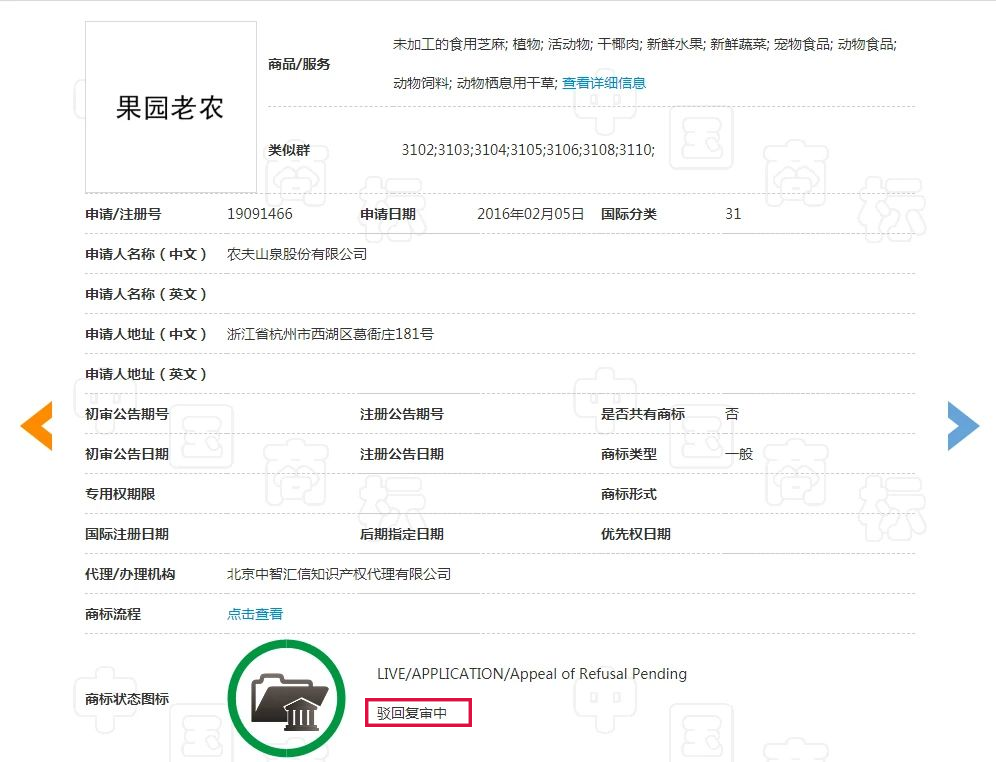Open the 果园老农 trademark image
The height and width of the screenshot is (762, 996).
tap(171, 107)
